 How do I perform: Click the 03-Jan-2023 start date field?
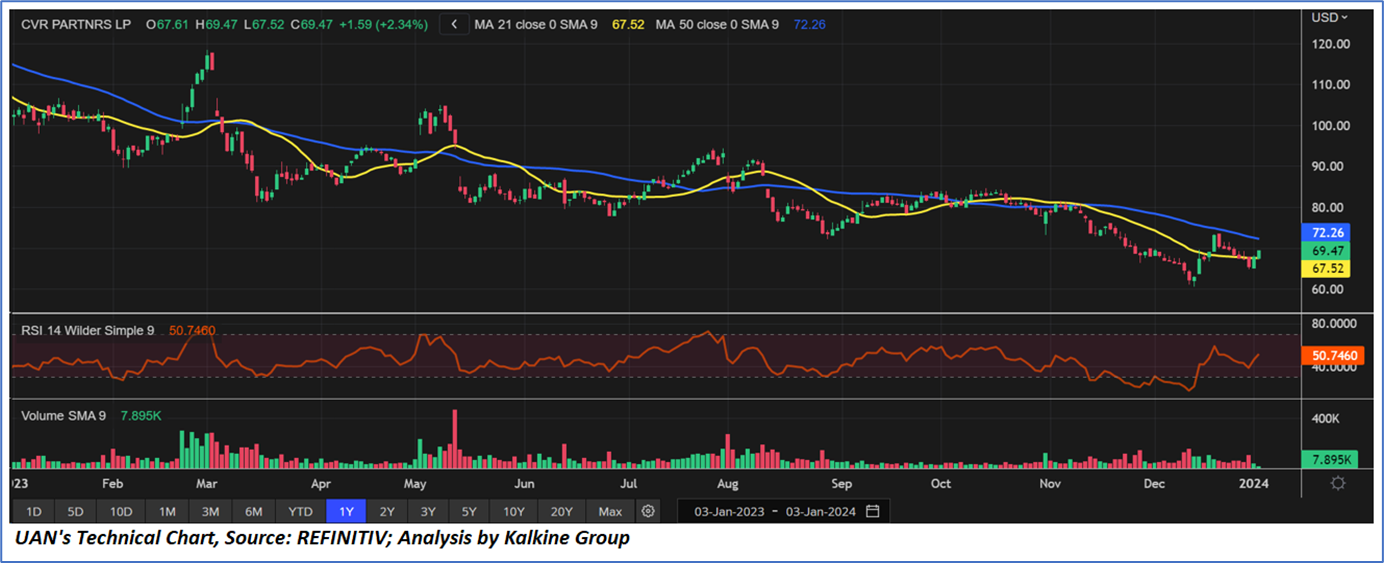click(725, 511)
